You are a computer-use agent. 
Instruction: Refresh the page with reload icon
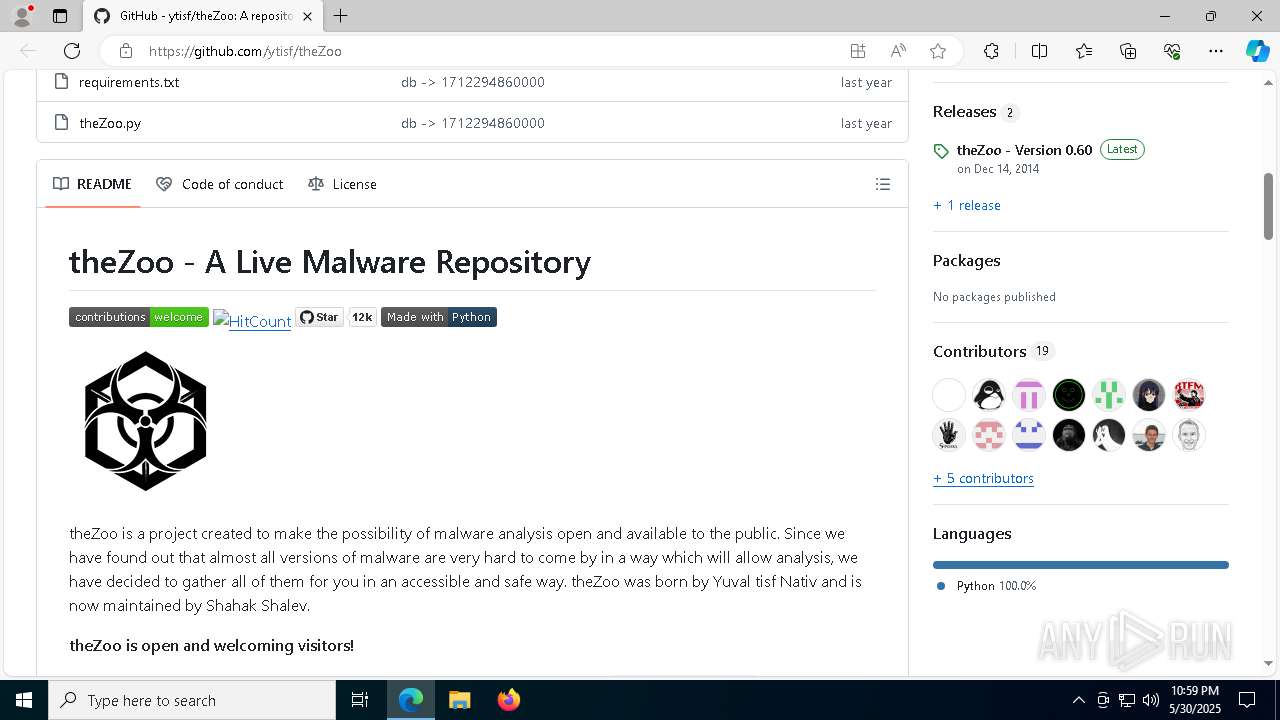(72, 51)
